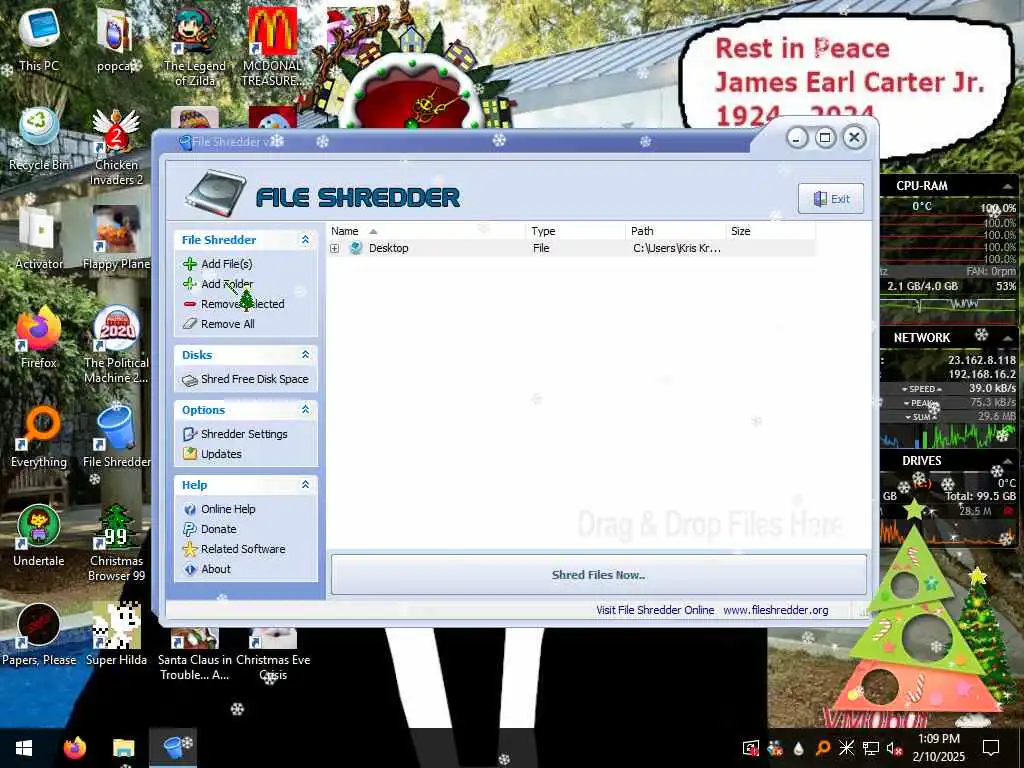Select the Undertale desktop shortcut
The height and width of the screenshot is (768, 1024).
click(39, 536)
